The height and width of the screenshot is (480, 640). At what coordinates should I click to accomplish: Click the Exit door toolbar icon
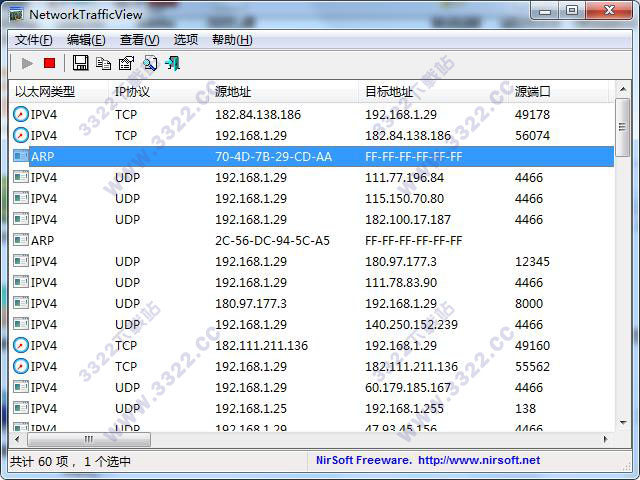point(172,63)
